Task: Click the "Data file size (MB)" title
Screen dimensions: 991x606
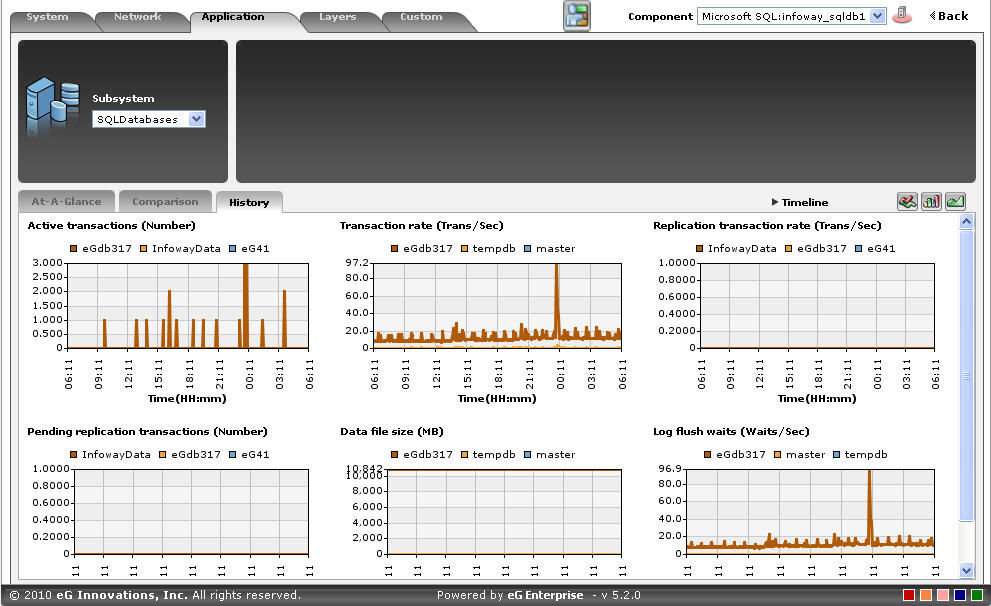Action: coord(392,432)
